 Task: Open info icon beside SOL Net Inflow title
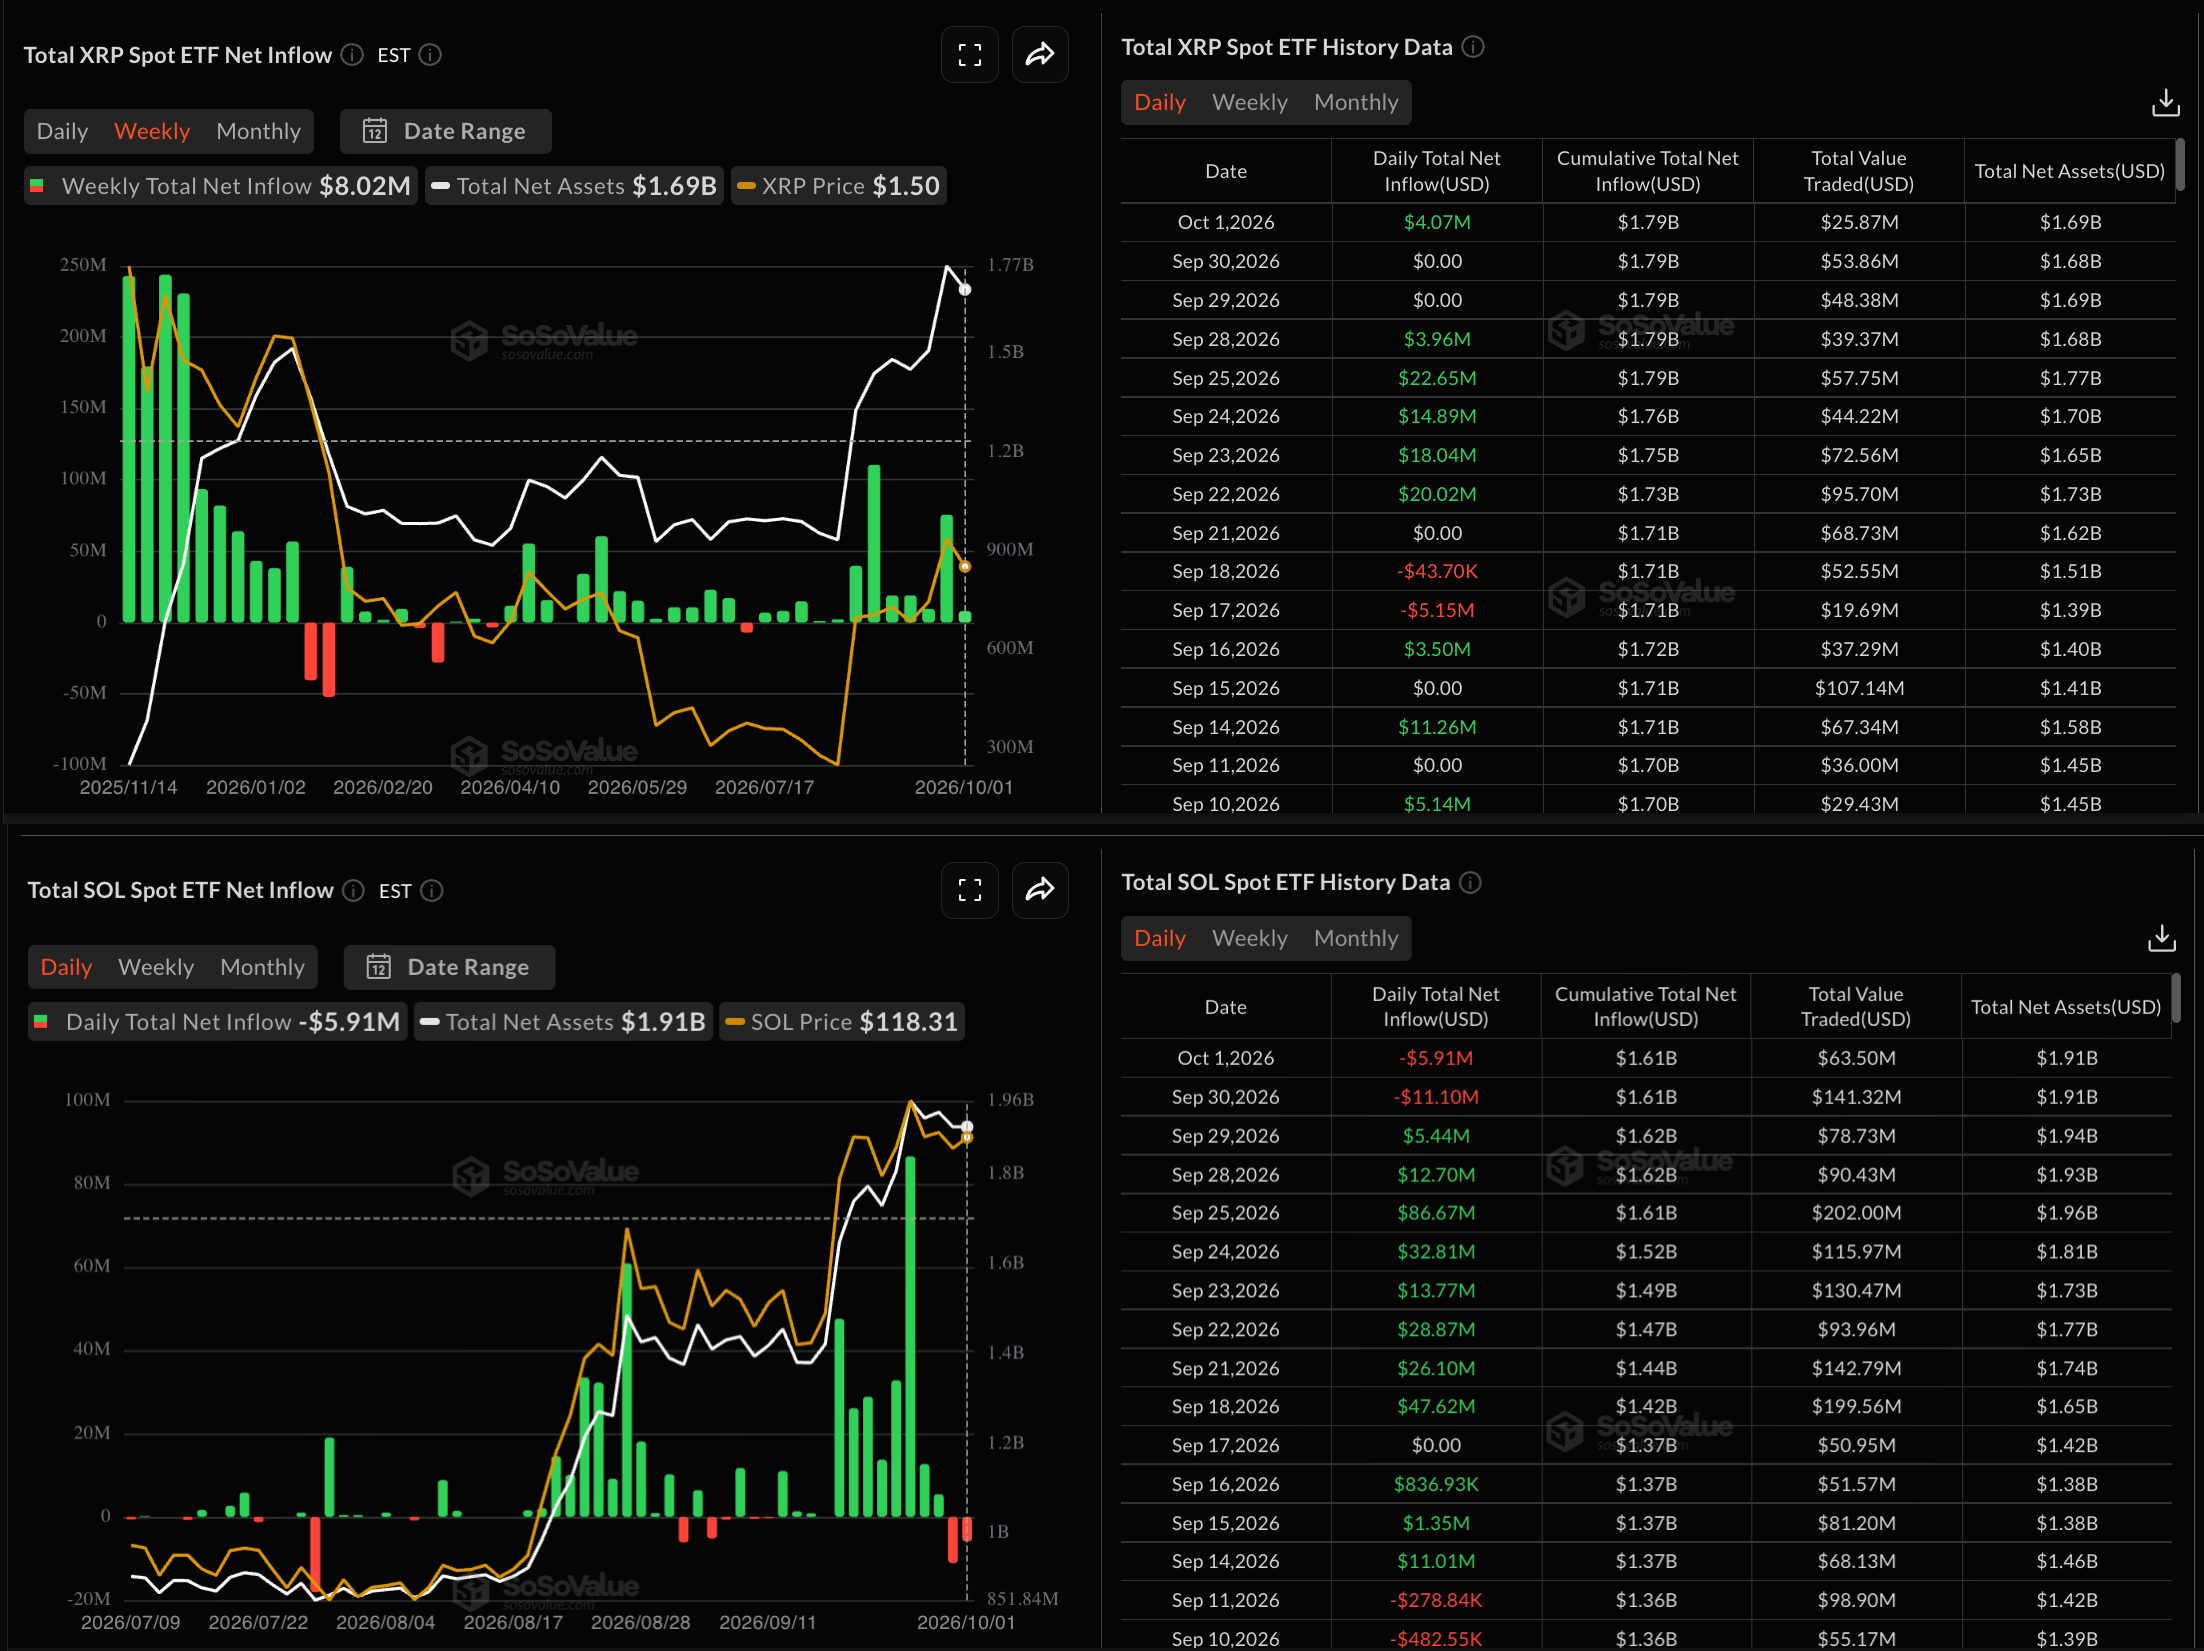click(353, 890)
